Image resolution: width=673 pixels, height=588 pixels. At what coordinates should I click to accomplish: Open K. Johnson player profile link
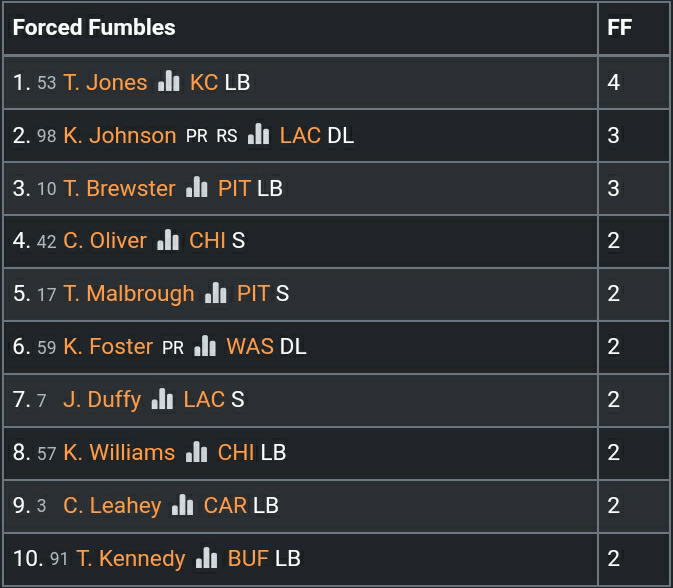[x=119, y=135]
